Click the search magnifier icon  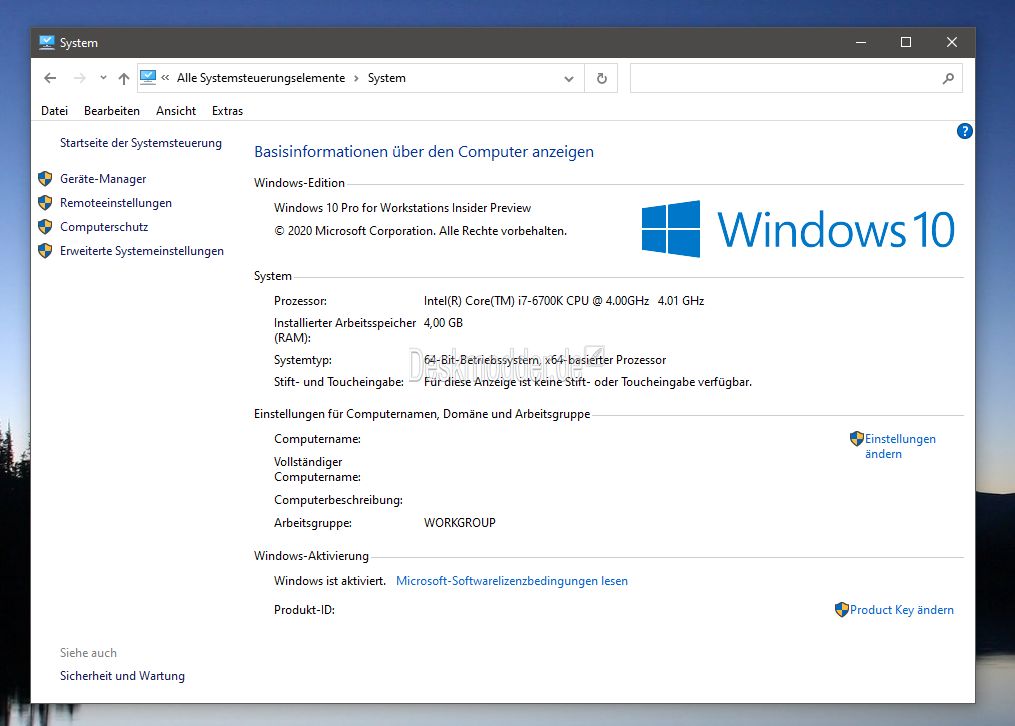coord(948,78)
